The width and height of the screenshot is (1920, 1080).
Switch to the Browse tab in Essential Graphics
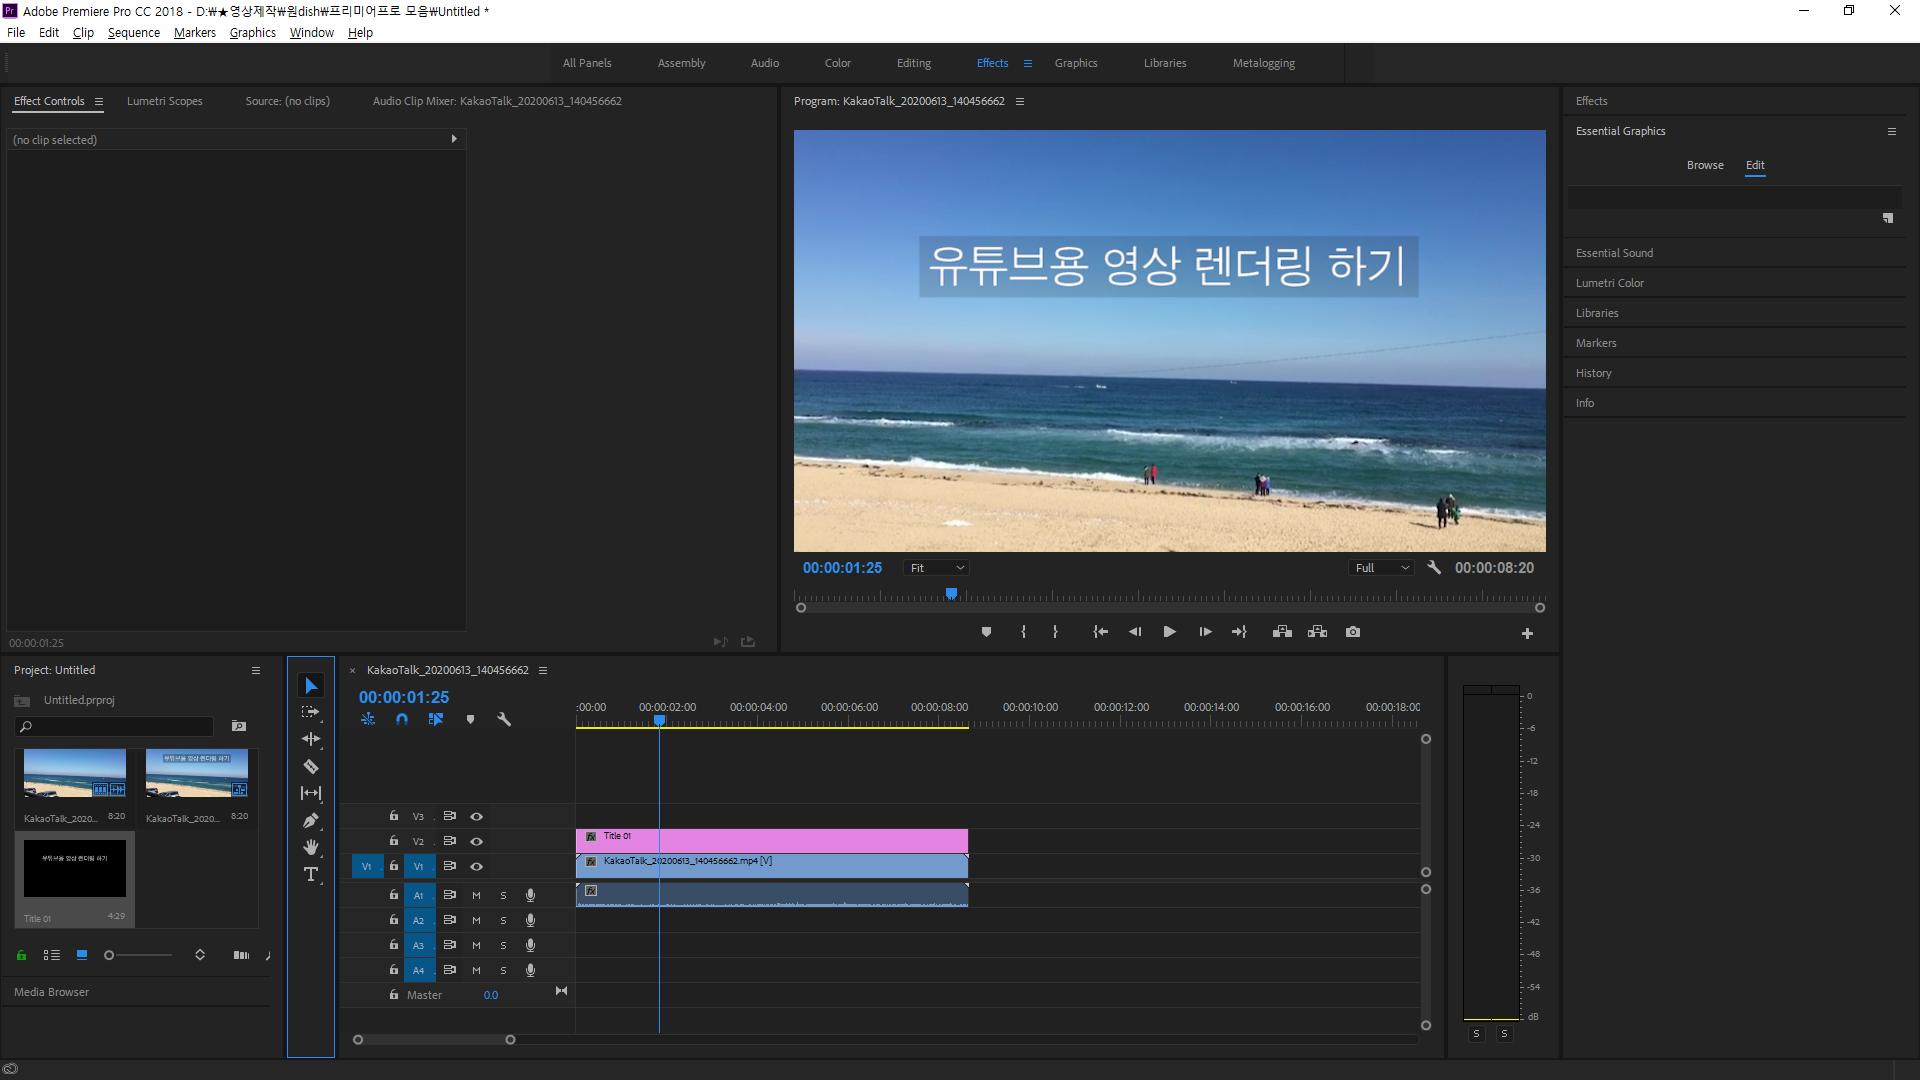(1704, 165)
